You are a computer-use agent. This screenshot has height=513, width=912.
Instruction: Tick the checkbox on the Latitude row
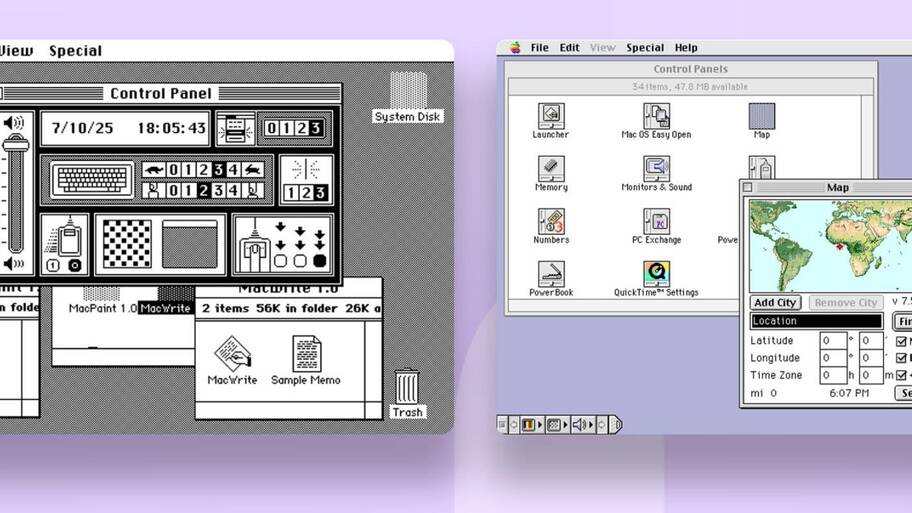coord(901,341)
